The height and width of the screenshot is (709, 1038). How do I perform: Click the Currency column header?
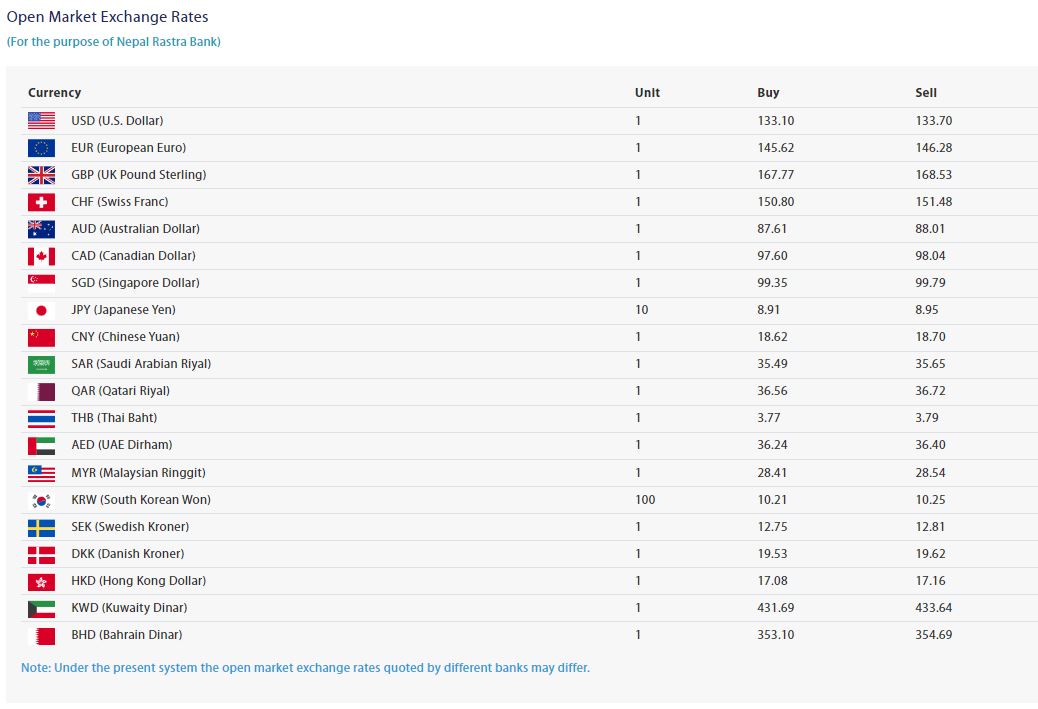[x=54, y=93]
